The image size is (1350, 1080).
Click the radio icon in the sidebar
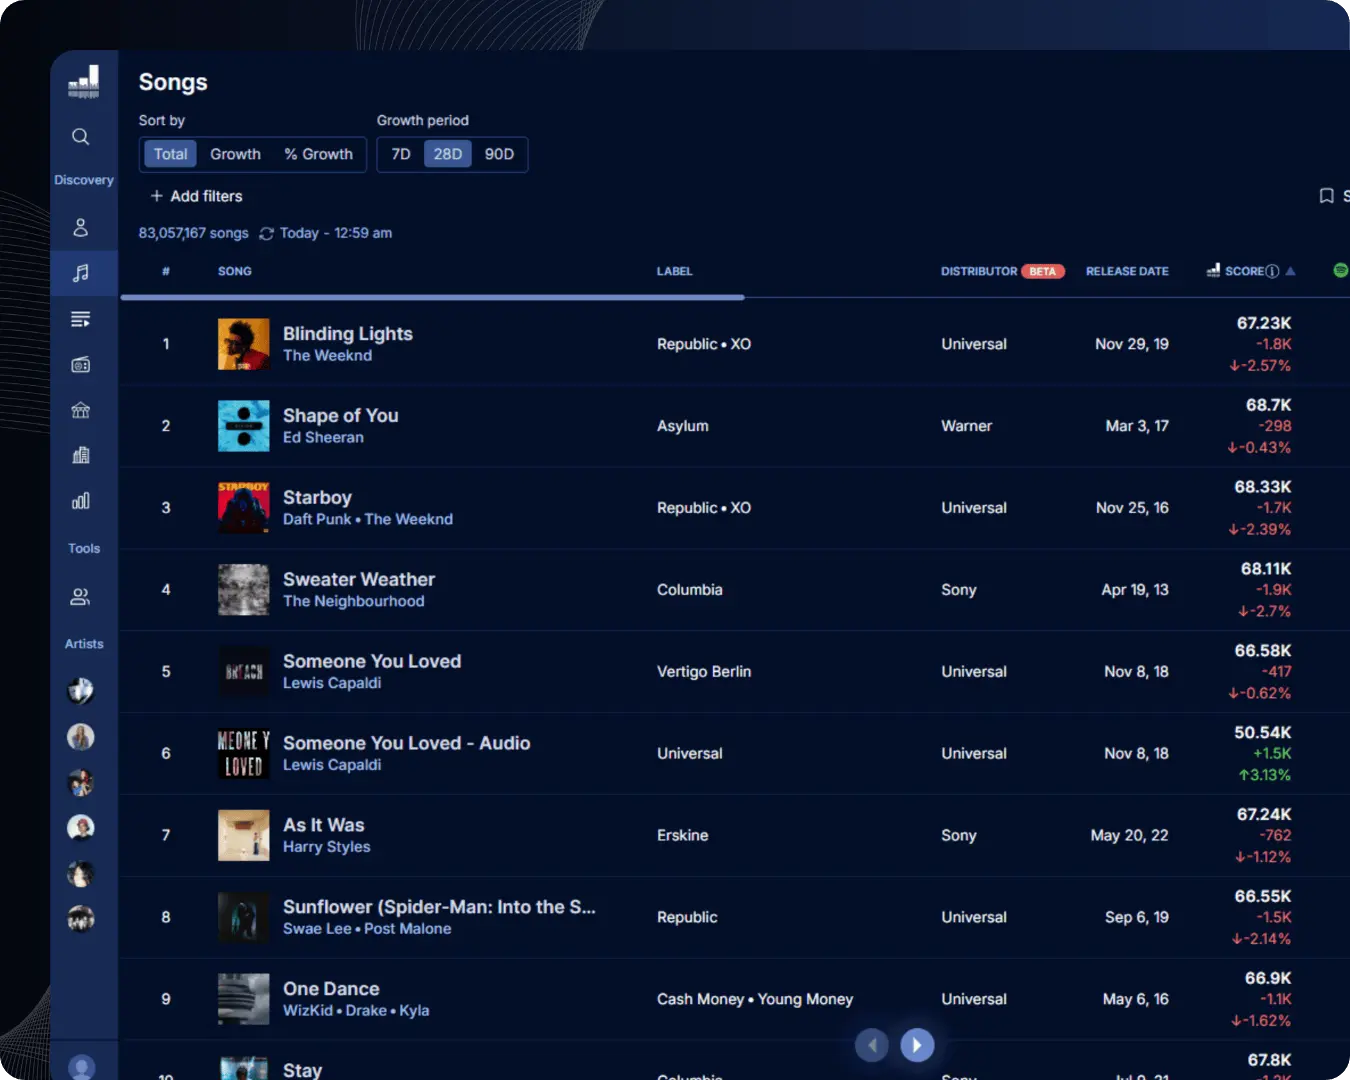(80, 364)
